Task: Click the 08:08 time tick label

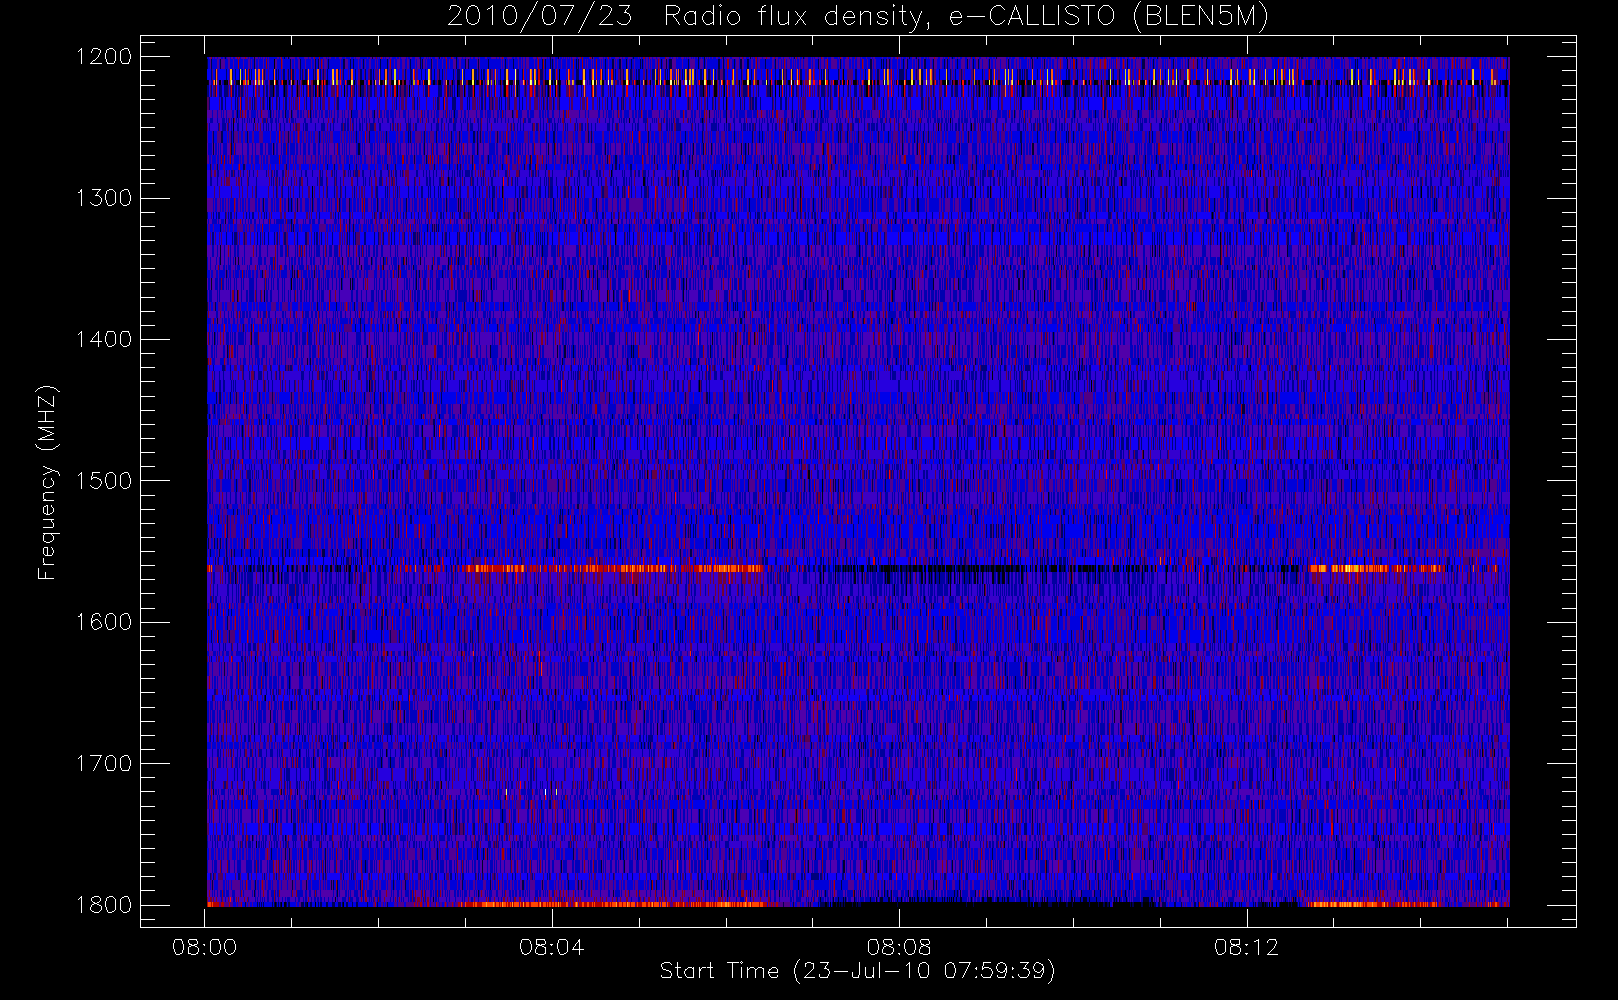Action: [x=899, y=947]
